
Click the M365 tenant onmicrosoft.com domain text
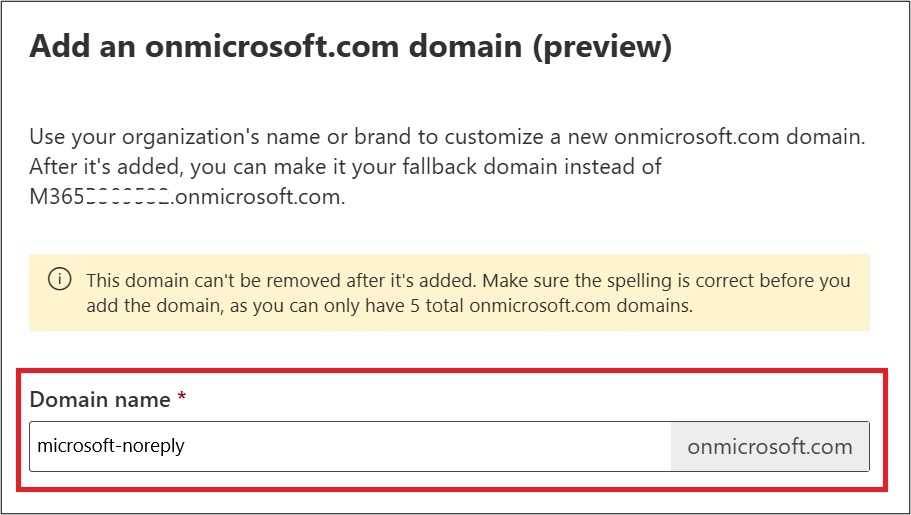187,197
